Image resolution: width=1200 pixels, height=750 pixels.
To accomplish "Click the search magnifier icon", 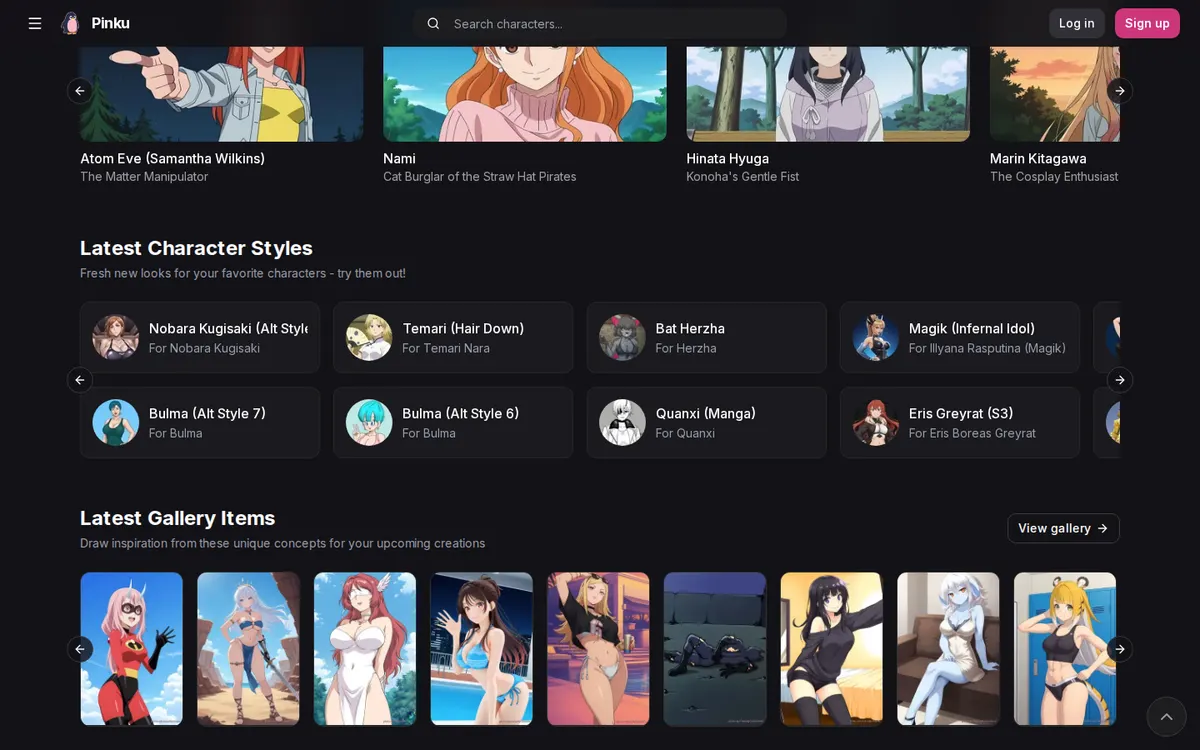I will point(433,23).
